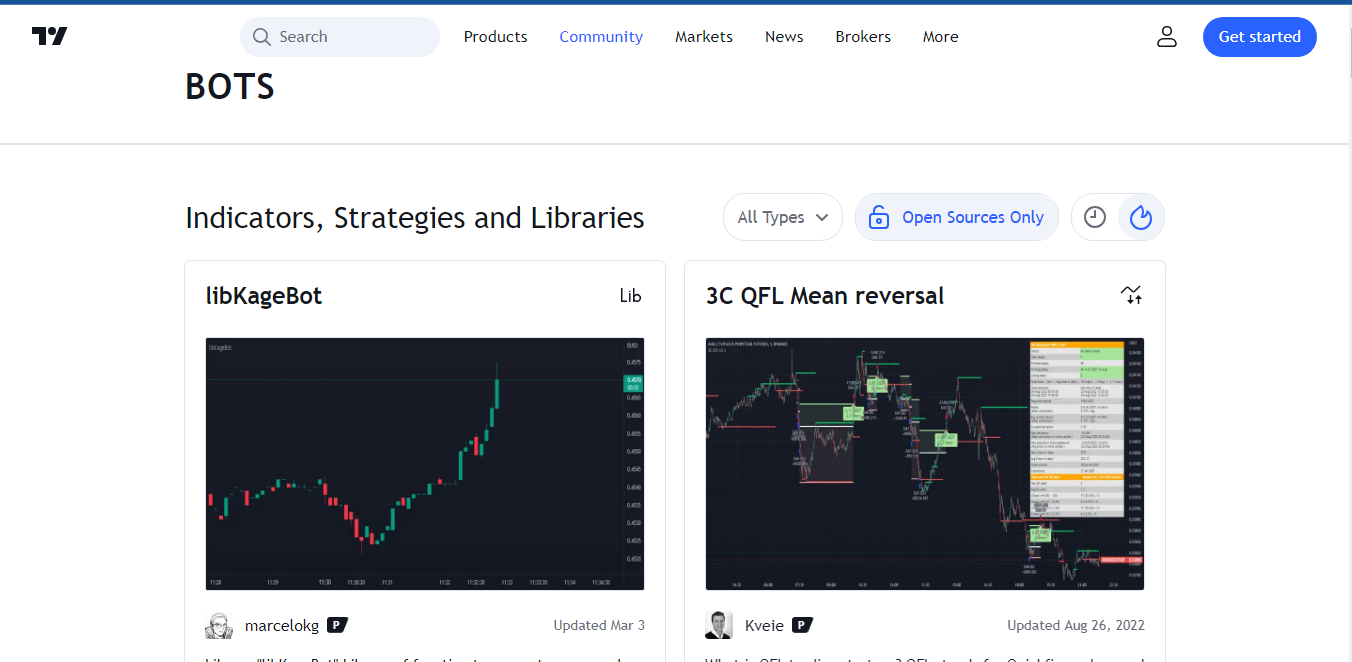The image size is (1352, 662).
Task: Click Kveie's premium P badge
Action: (800, 624)
